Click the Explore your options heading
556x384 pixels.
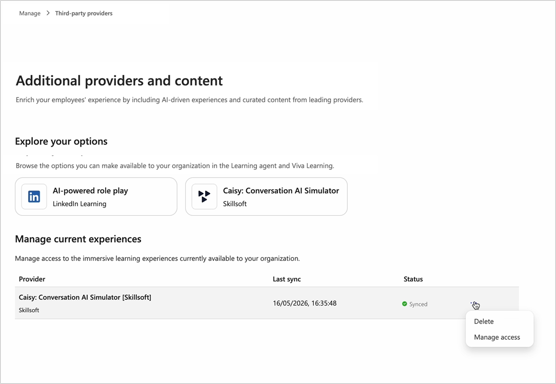[61, 141]
